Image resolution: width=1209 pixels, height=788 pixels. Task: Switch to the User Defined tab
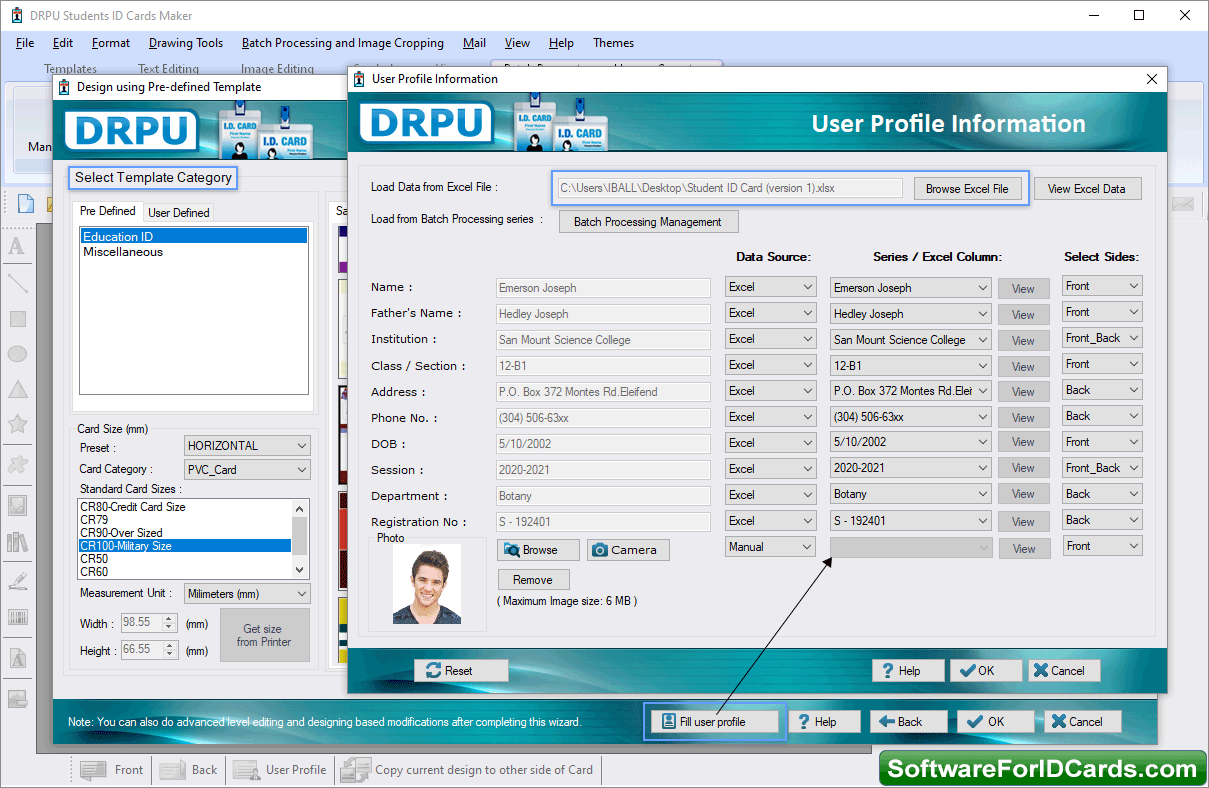coord(179,213)
